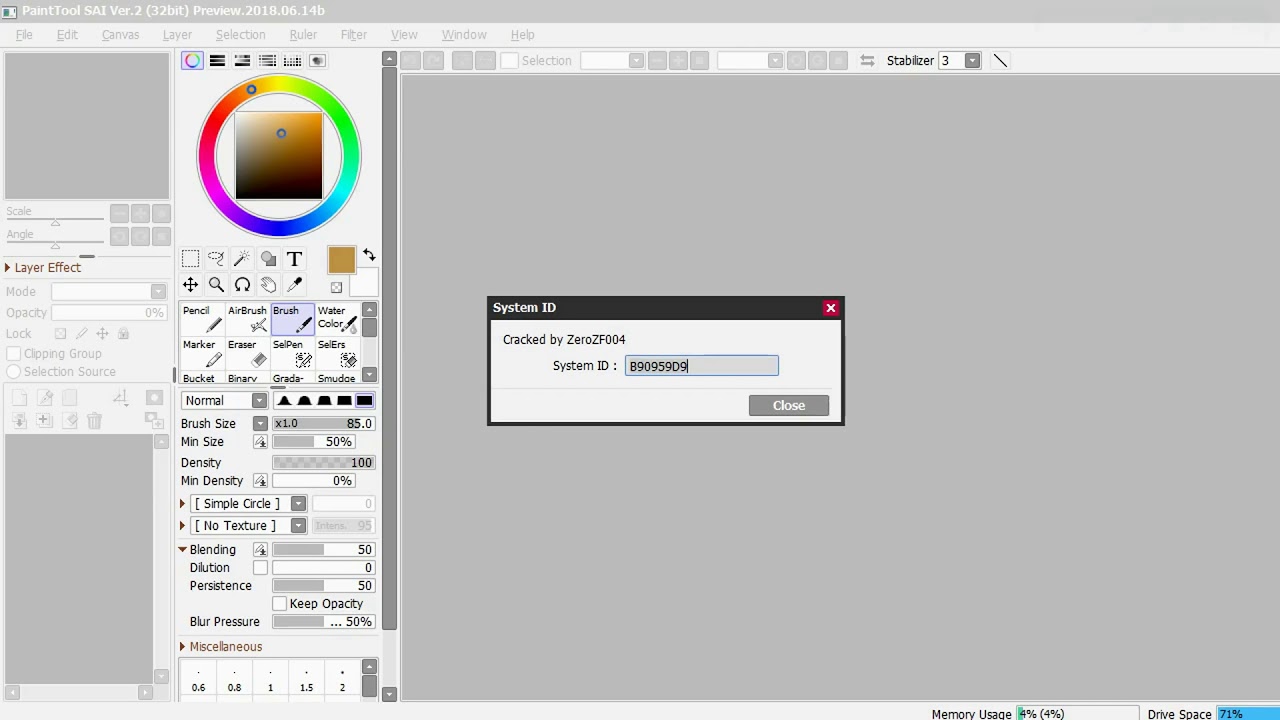
Task: Show the HSV slider panel icon
Action: click(242, 61)
